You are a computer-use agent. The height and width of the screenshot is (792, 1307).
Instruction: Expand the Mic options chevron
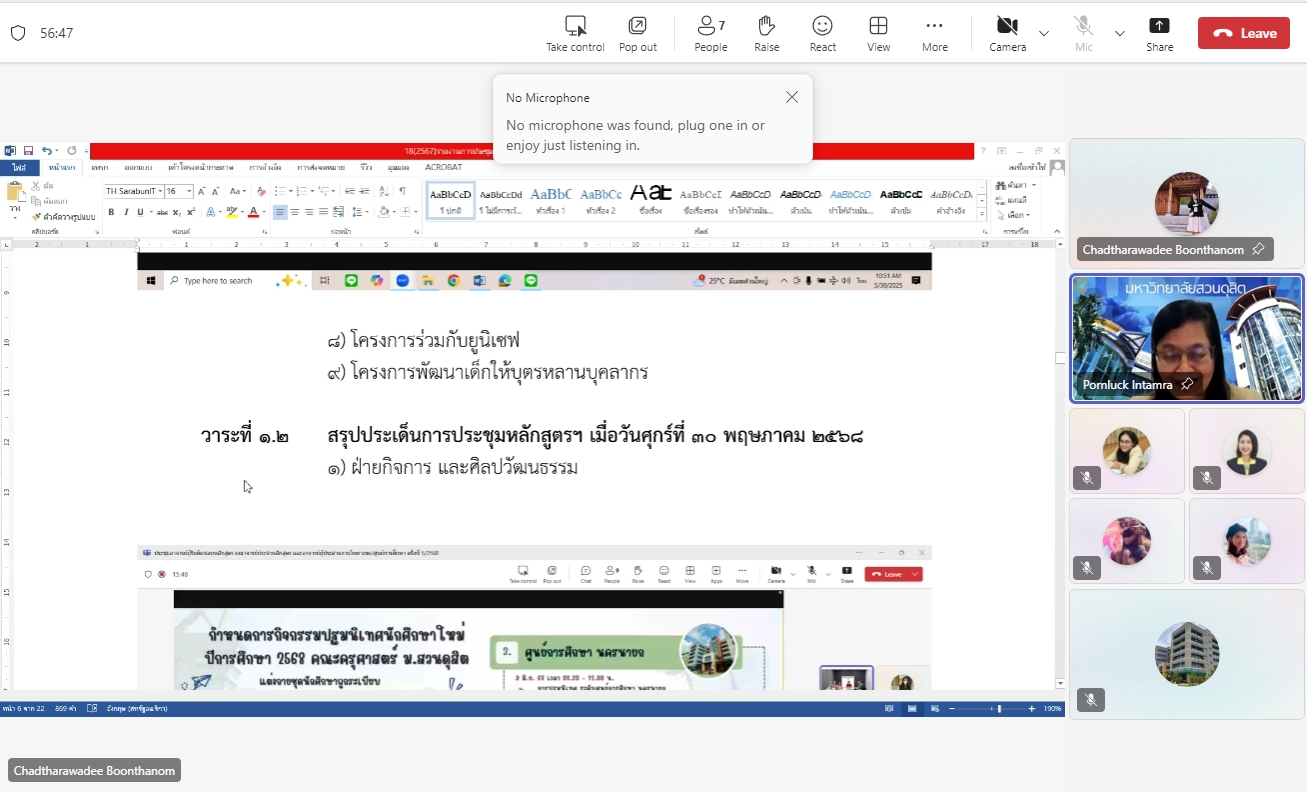(x=1120, y=33)
